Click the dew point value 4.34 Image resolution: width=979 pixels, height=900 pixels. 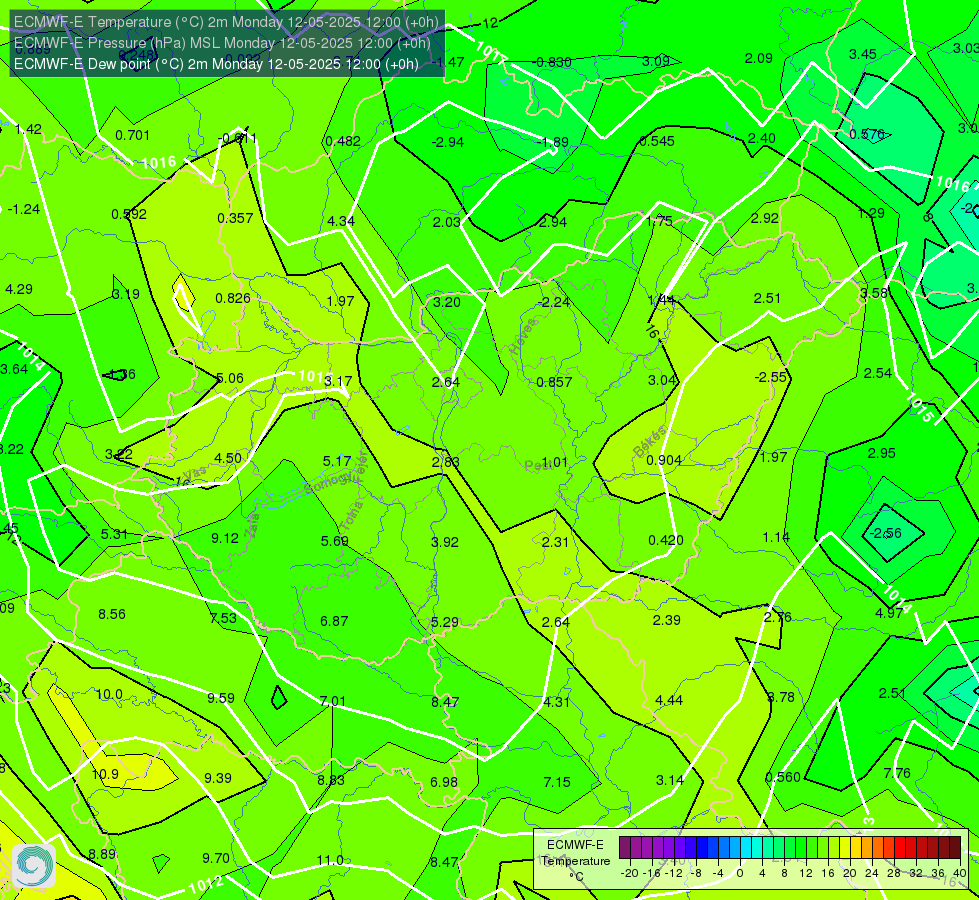point(341,221)
